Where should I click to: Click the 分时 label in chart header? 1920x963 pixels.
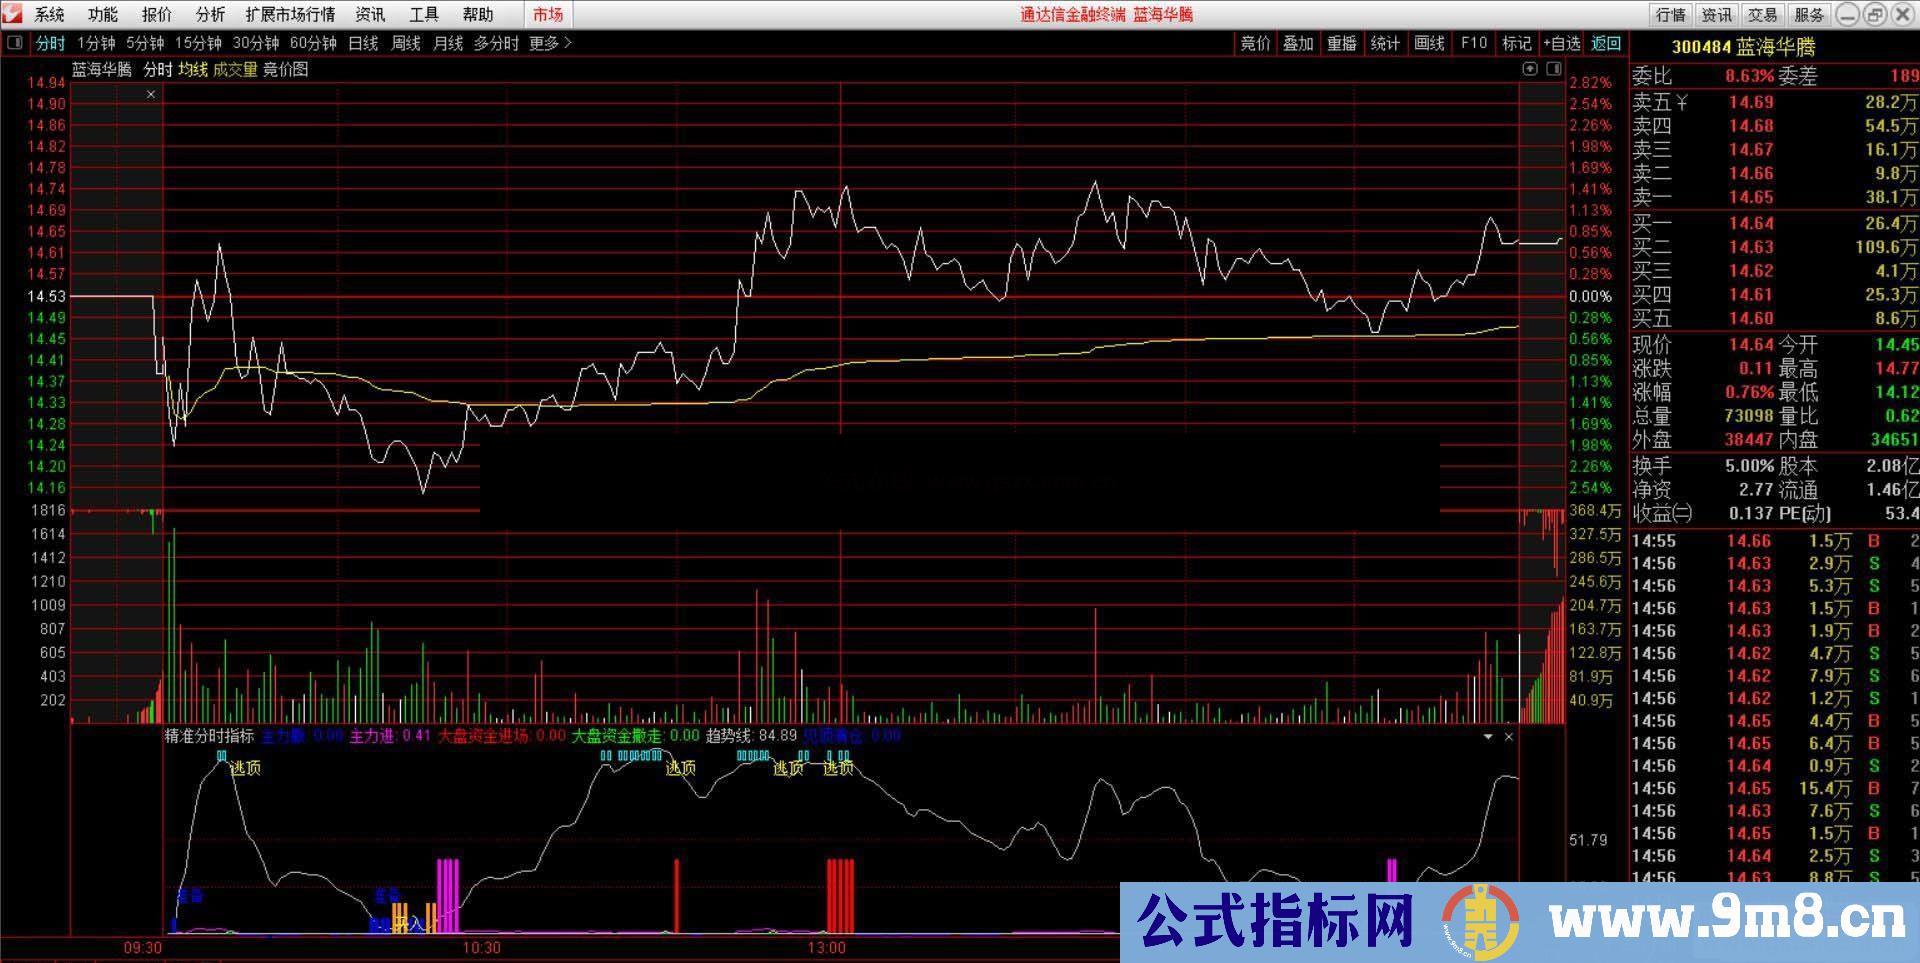(x=158, y=69)
